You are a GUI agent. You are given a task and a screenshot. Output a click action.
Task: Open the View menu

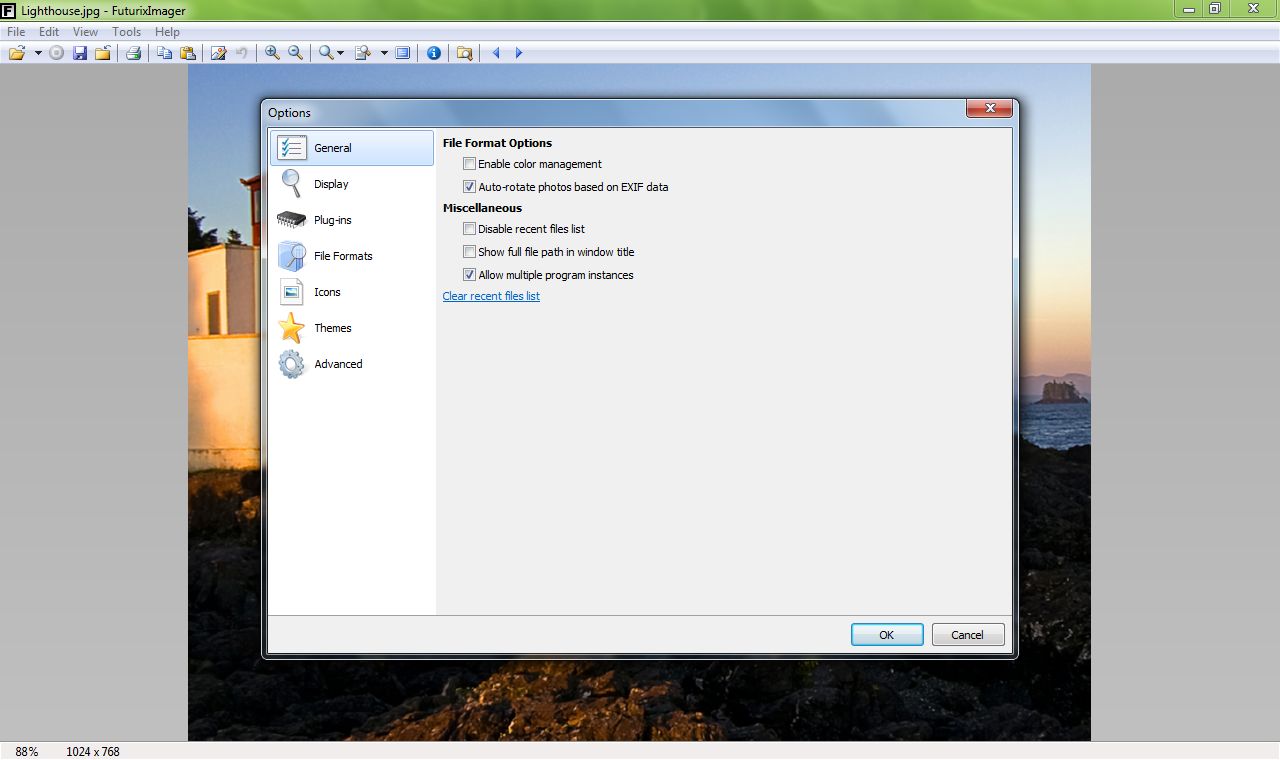[x=85, y=32]
